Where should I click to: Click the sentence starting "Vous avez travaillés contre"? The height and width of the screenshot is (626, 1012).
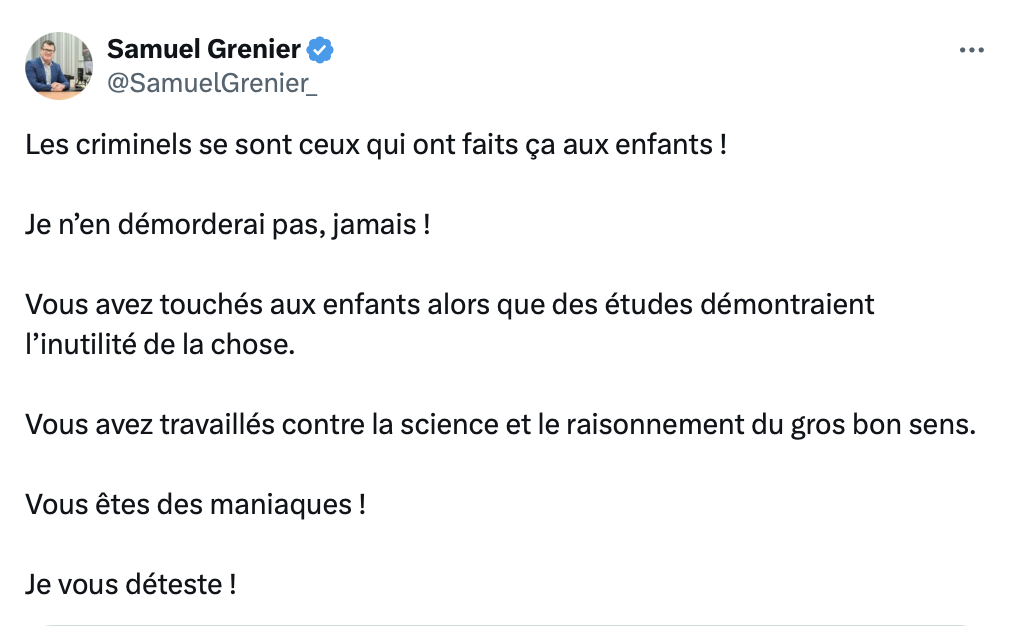[x=500, y=425]
